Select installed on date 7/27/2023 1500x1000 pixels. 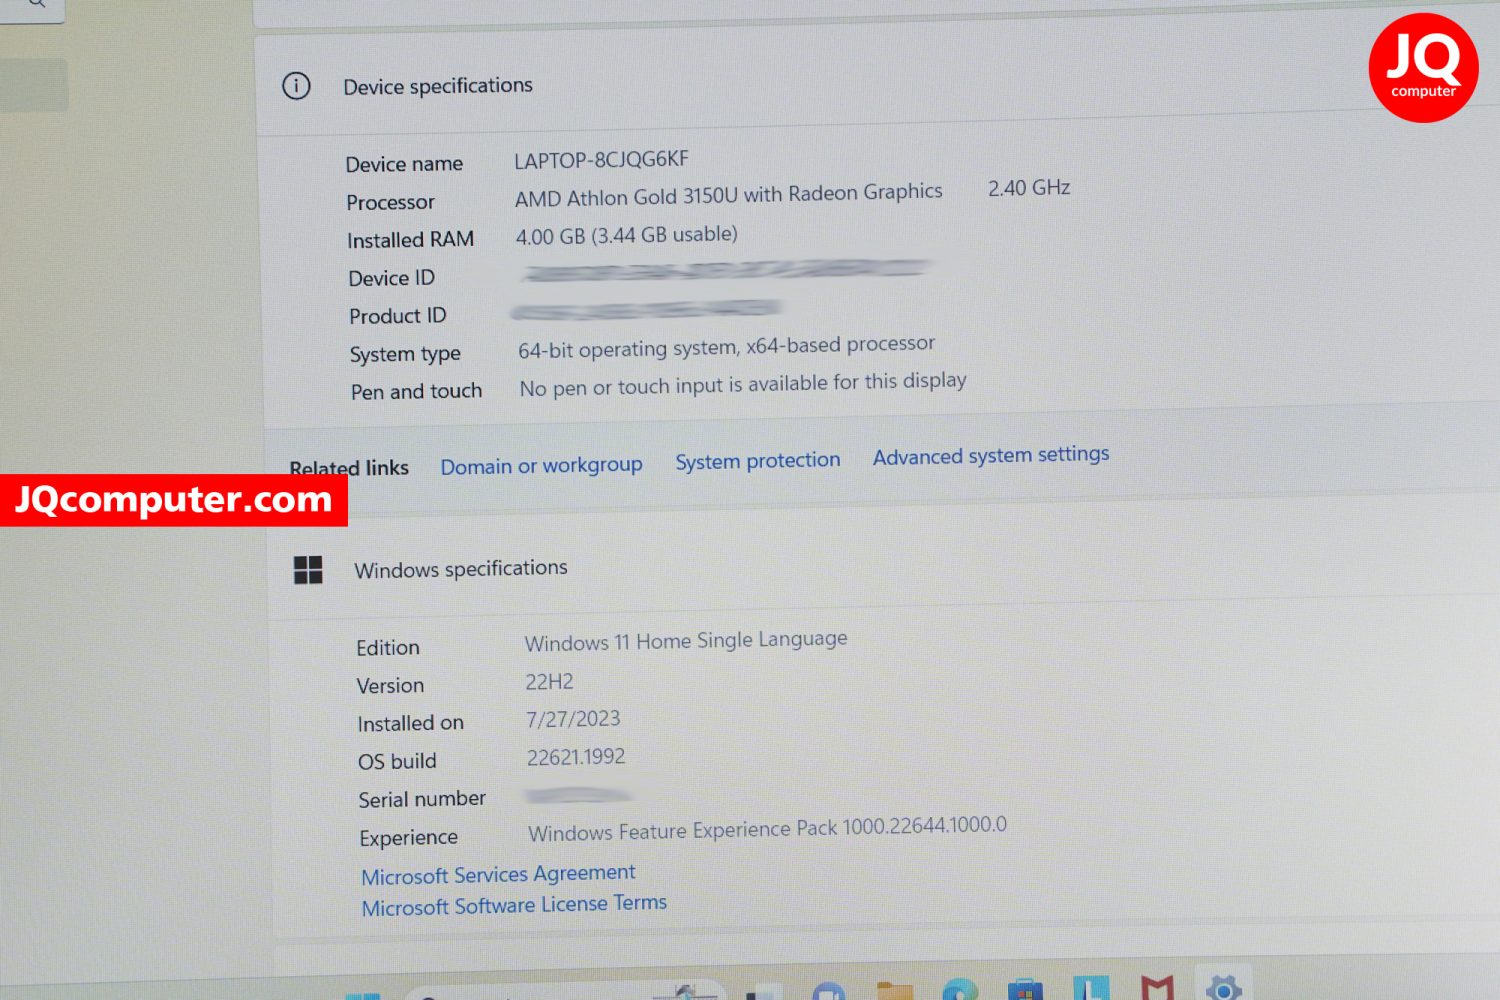coord(573,719)
